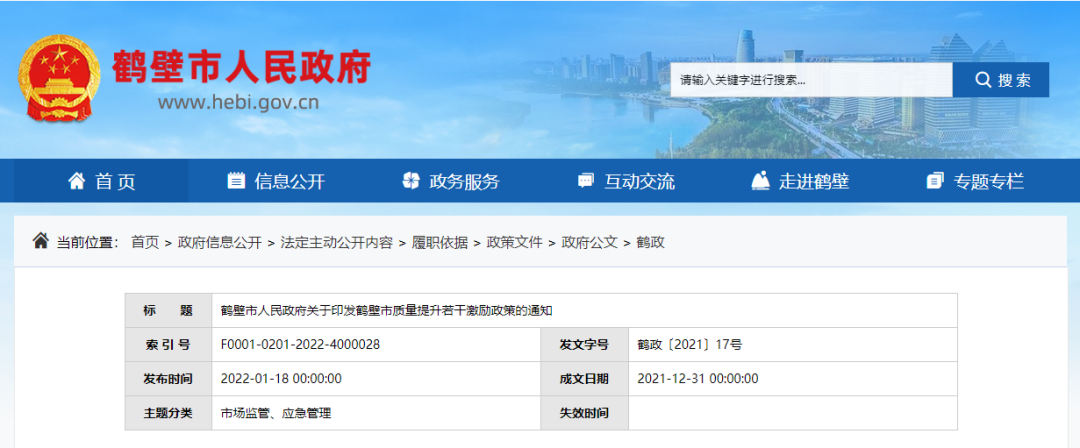Open 政府信息公开 breadcrumb link
Image resolution: width=1080 pixels, height=448 pixels.
tap(220, 242)
